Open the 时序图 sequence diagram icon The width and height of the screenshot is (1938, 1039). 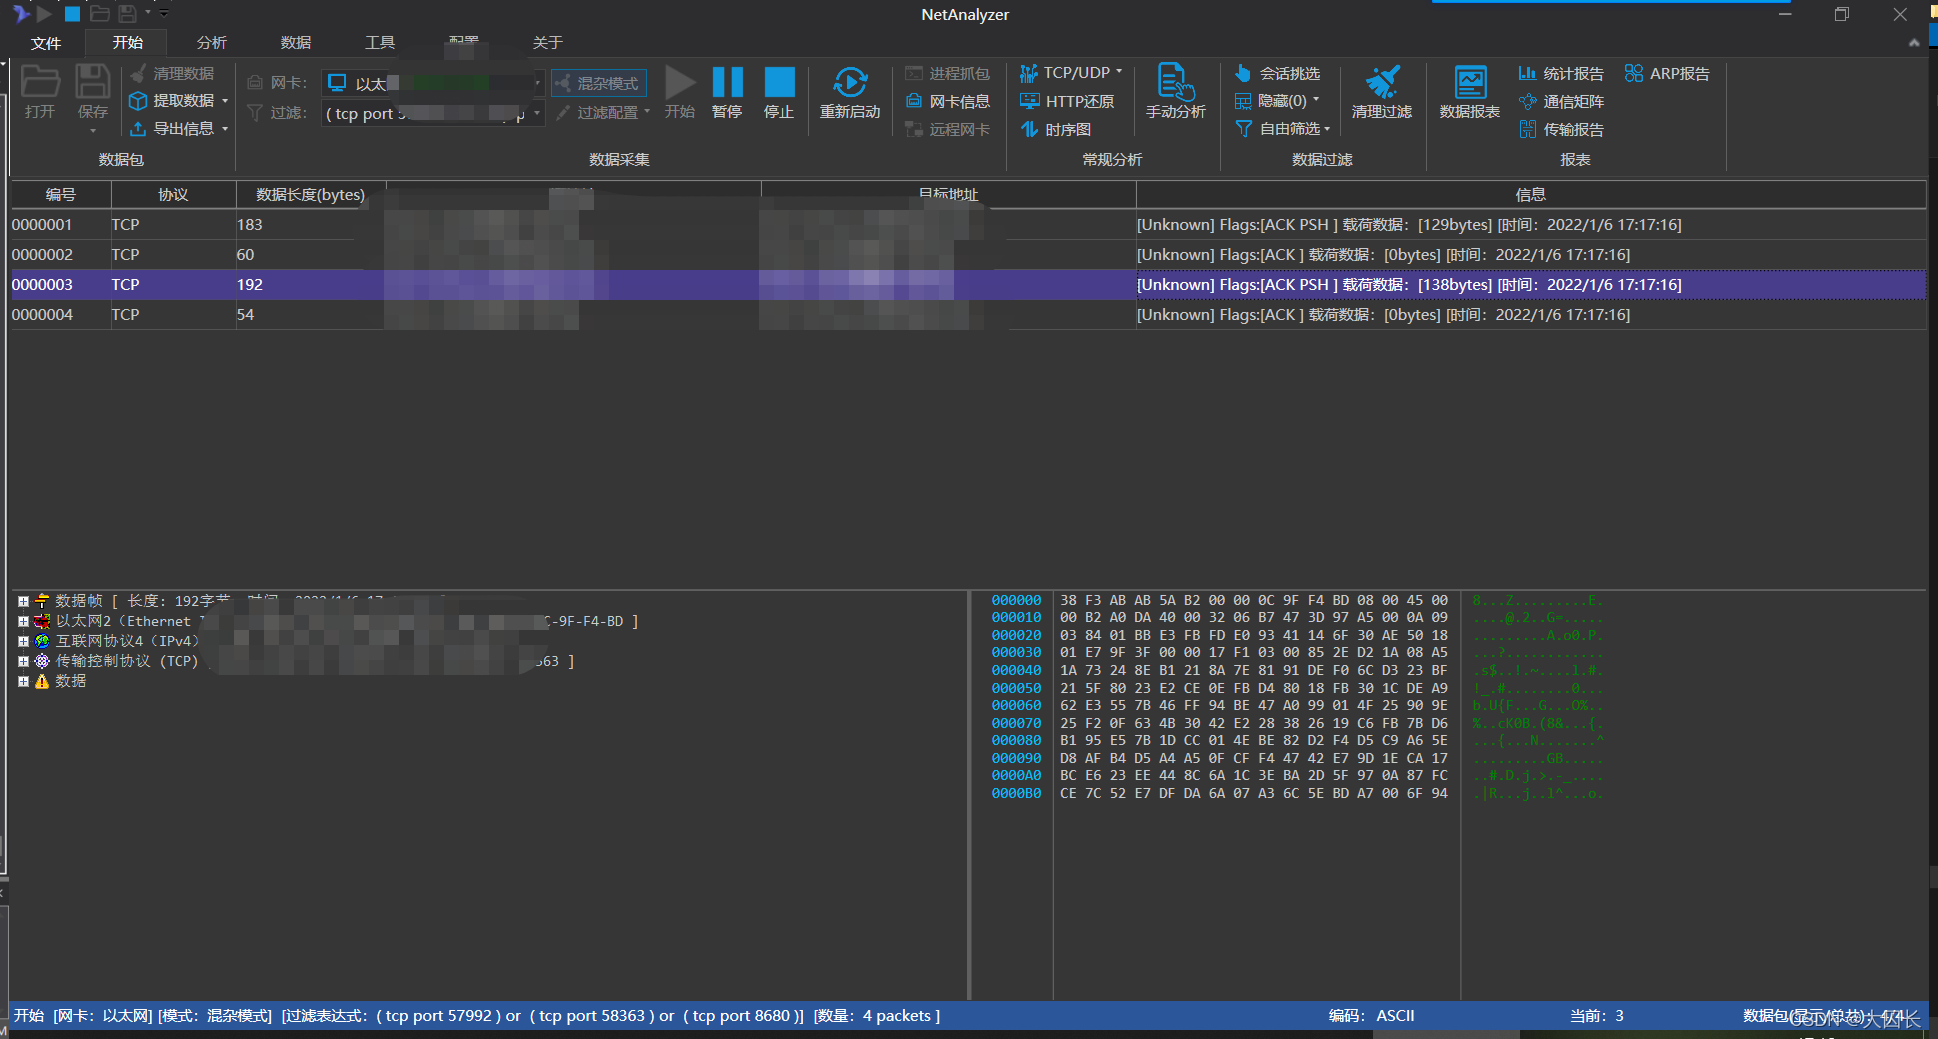click(1029, 129)
